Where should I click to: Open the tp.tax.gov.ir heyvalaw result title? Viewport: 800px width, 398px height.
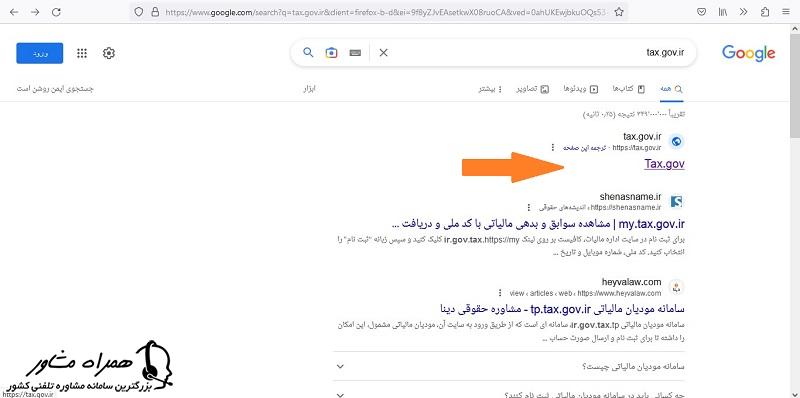click(x=562, y=309)
